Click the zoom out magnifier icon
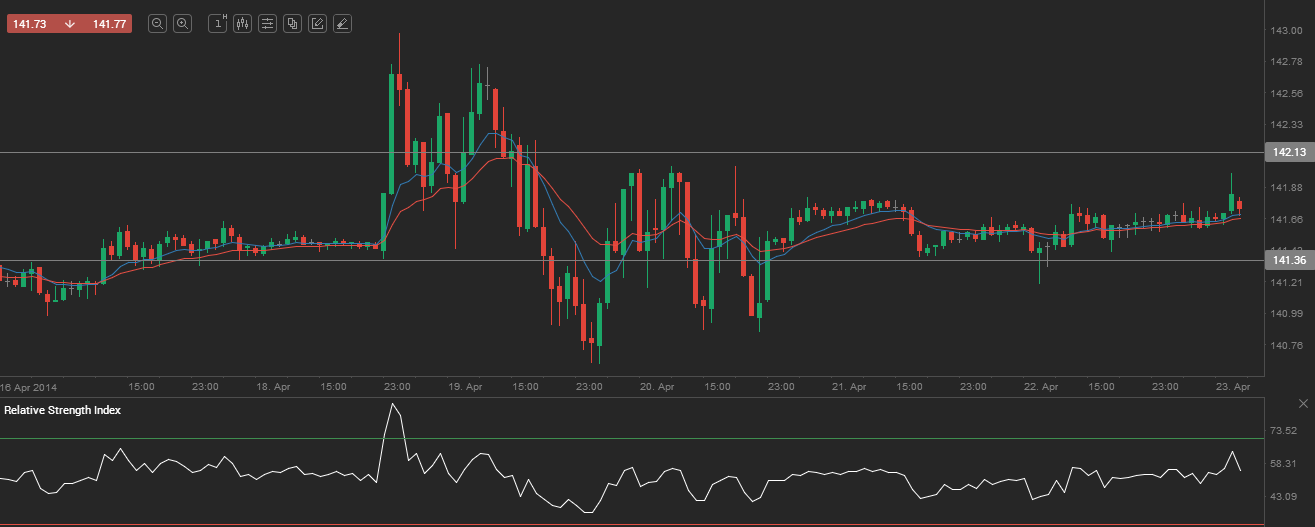The image size is (1315, 527). 157,24
